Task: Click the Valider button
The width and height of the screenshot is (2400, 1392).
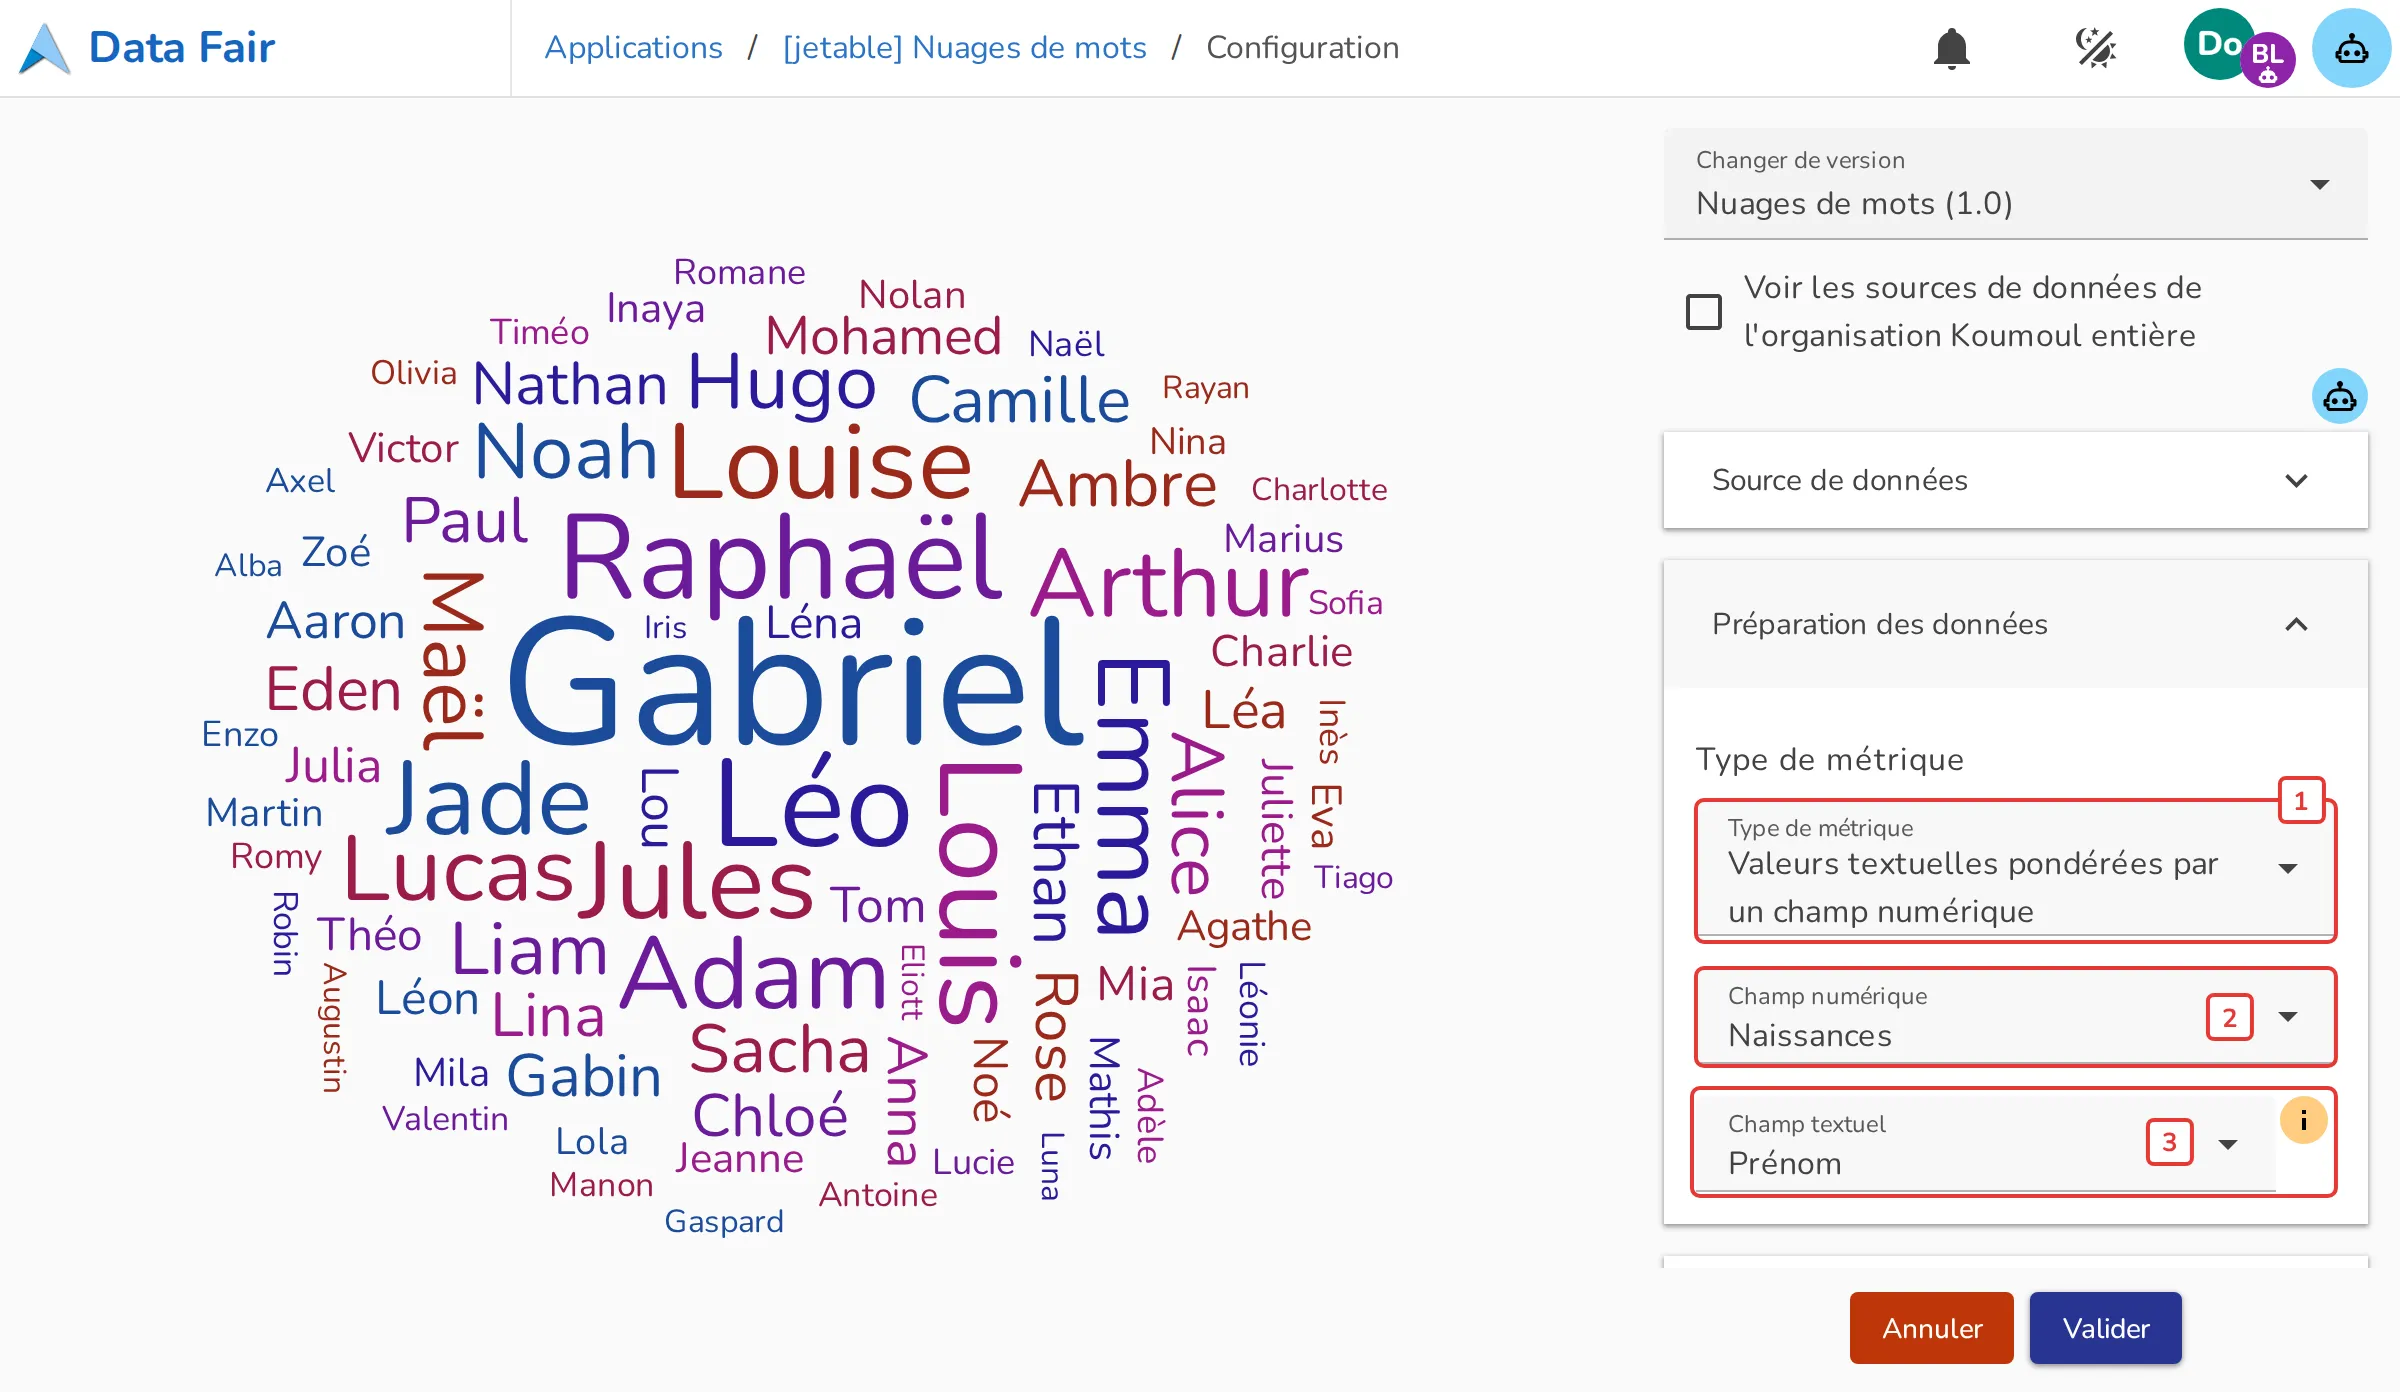Action: [2105, 1328]
